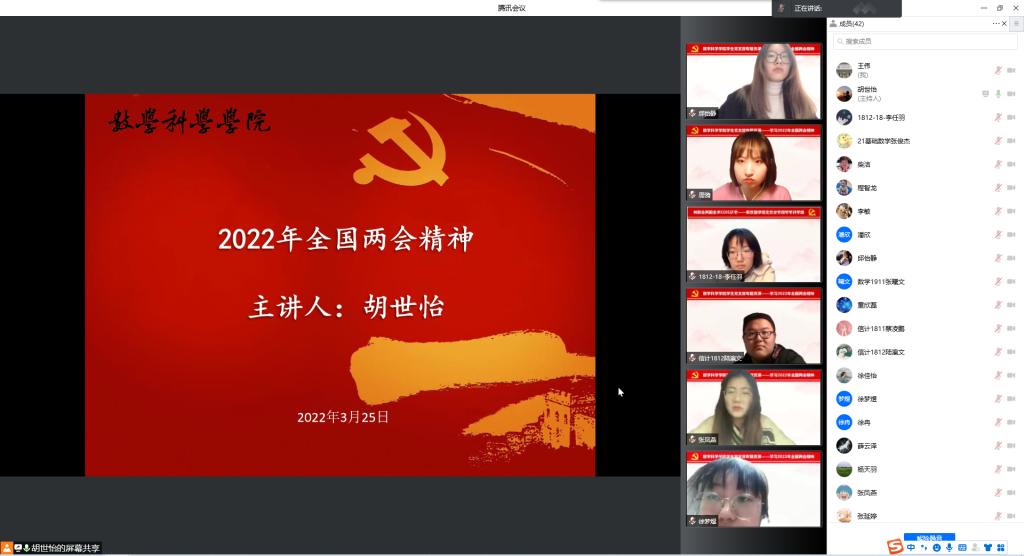Open the bottom video tile labeled 徐梦煜
Viewport: 1024px width, 556px height.
(753, 489)
